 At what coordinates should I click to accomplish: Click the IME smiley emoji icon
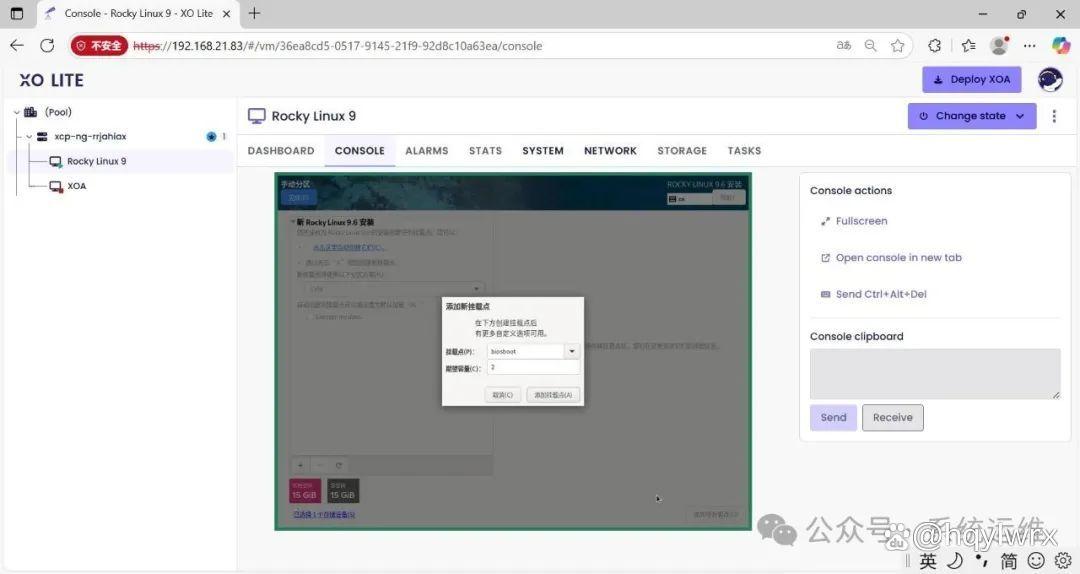click(x=1036, y=561)
